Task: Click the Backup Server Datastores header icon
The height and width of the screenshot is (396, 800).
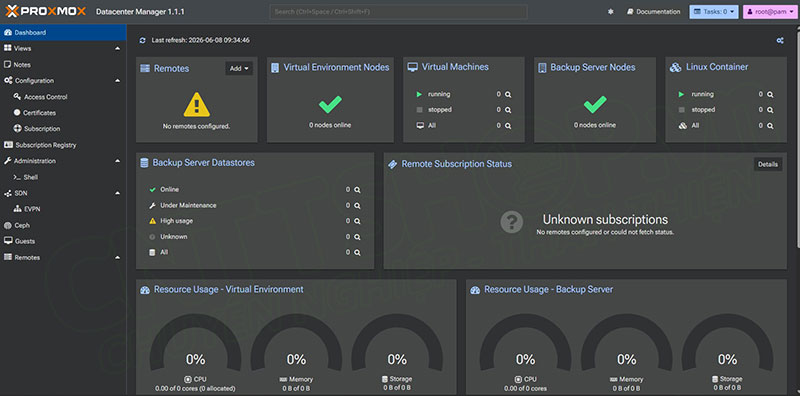Action: pos(144,163)
